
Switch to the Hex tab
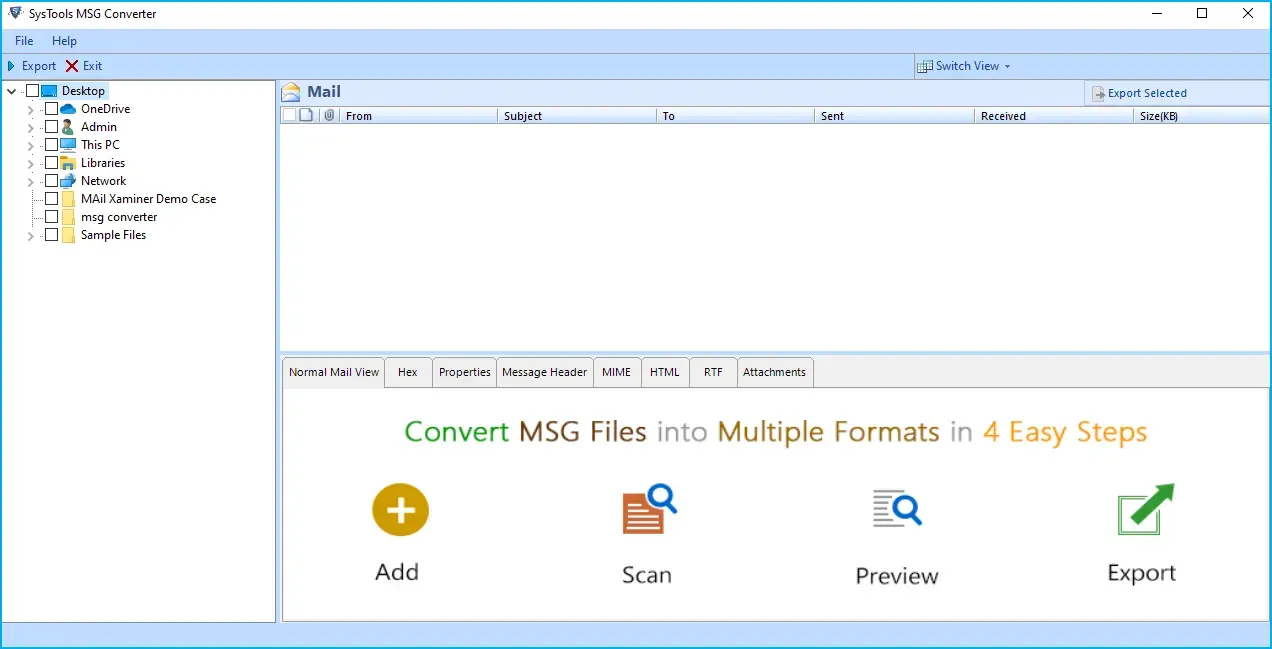point(408,372)
